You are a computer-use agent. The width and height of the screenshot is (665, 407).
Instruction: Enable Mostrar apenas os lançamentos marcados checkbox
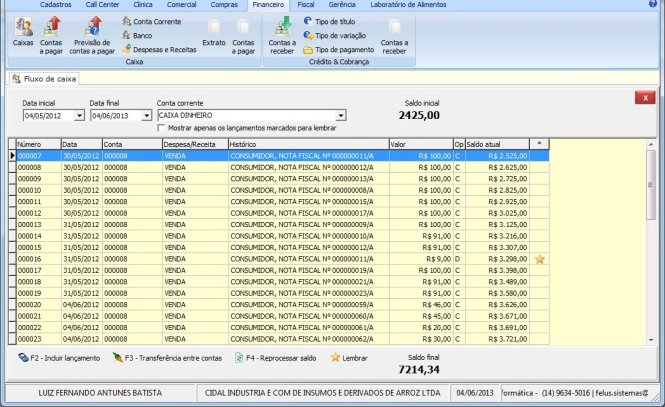point(161,128)
